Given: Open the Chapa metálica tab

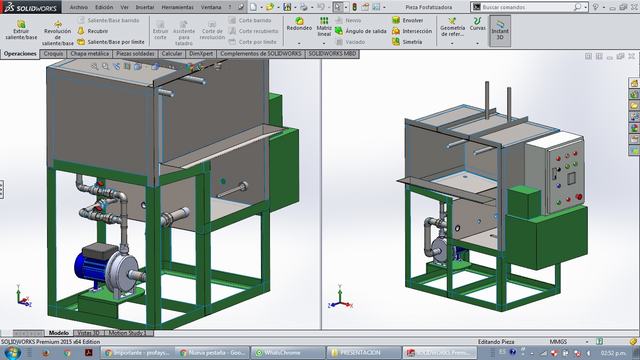Looking at the screenshot, I should pyautogui.click(x=90, y=54).
